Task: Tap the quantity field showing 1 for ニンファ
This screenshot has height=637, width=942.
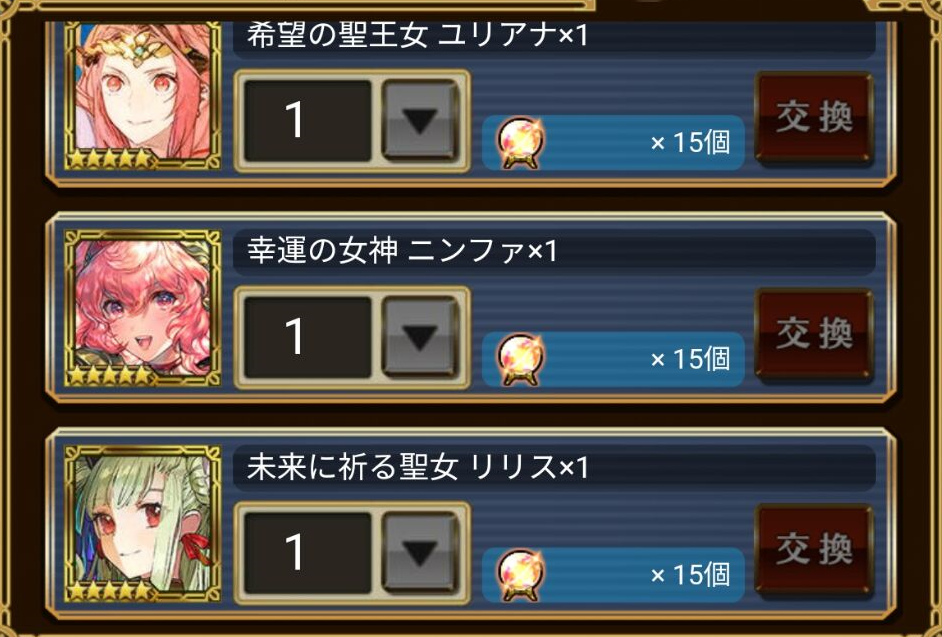Action: tap(308, 337)
